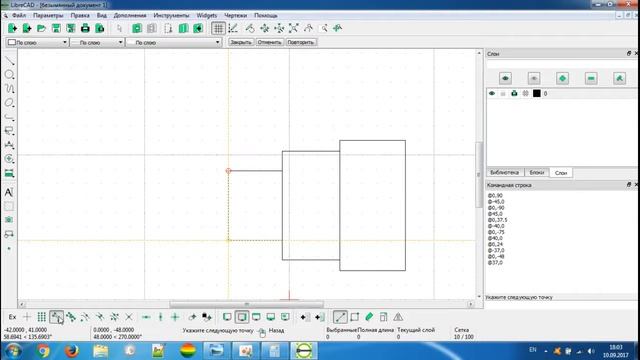Open the Помощь menu

pyautogui.click(x=266, y=15)
